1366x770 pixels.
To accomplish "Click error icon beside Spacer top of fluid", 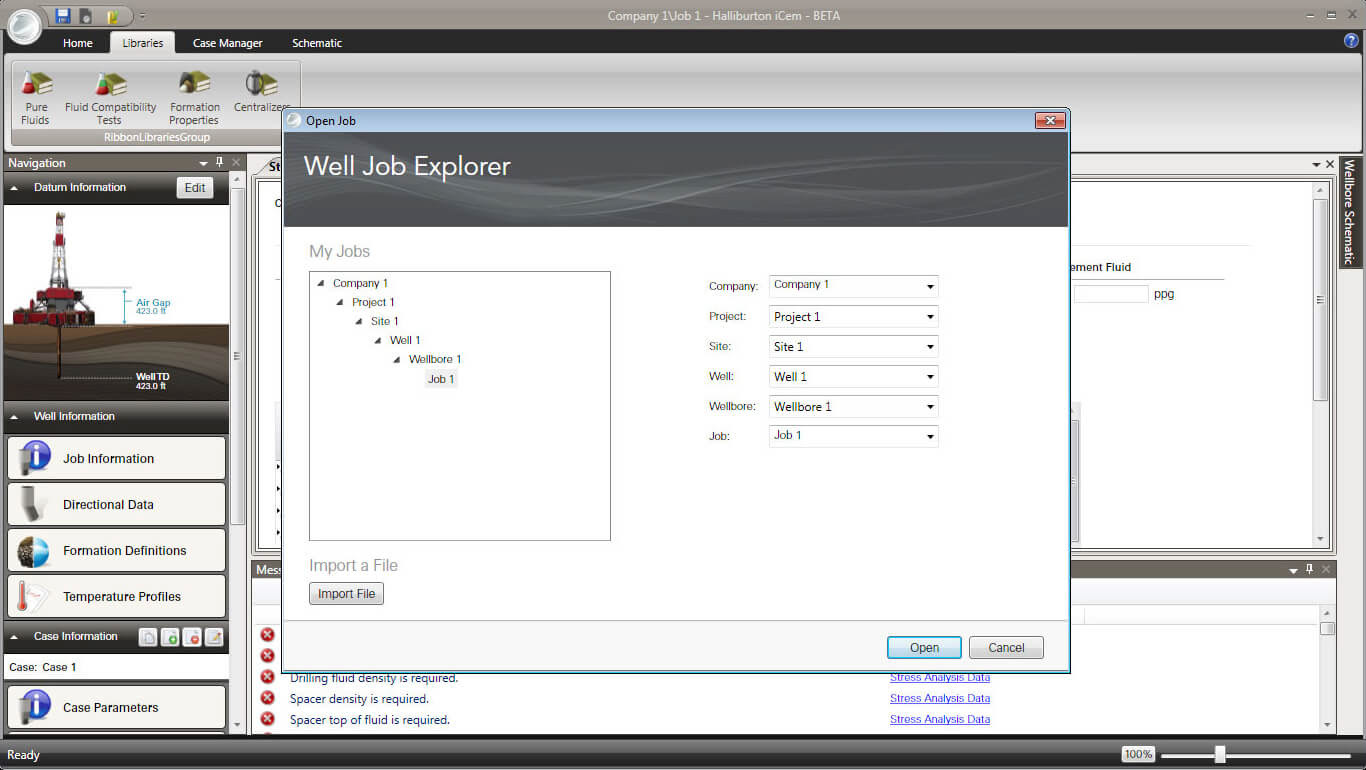I will 267,719.
